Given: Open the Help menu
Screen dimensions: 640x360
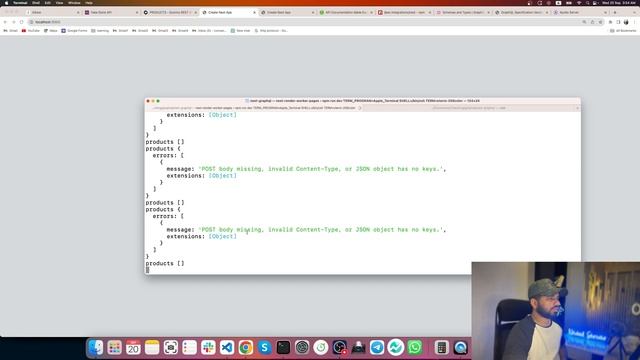Looking at the screenshot, I should click(x=89, y=3).
